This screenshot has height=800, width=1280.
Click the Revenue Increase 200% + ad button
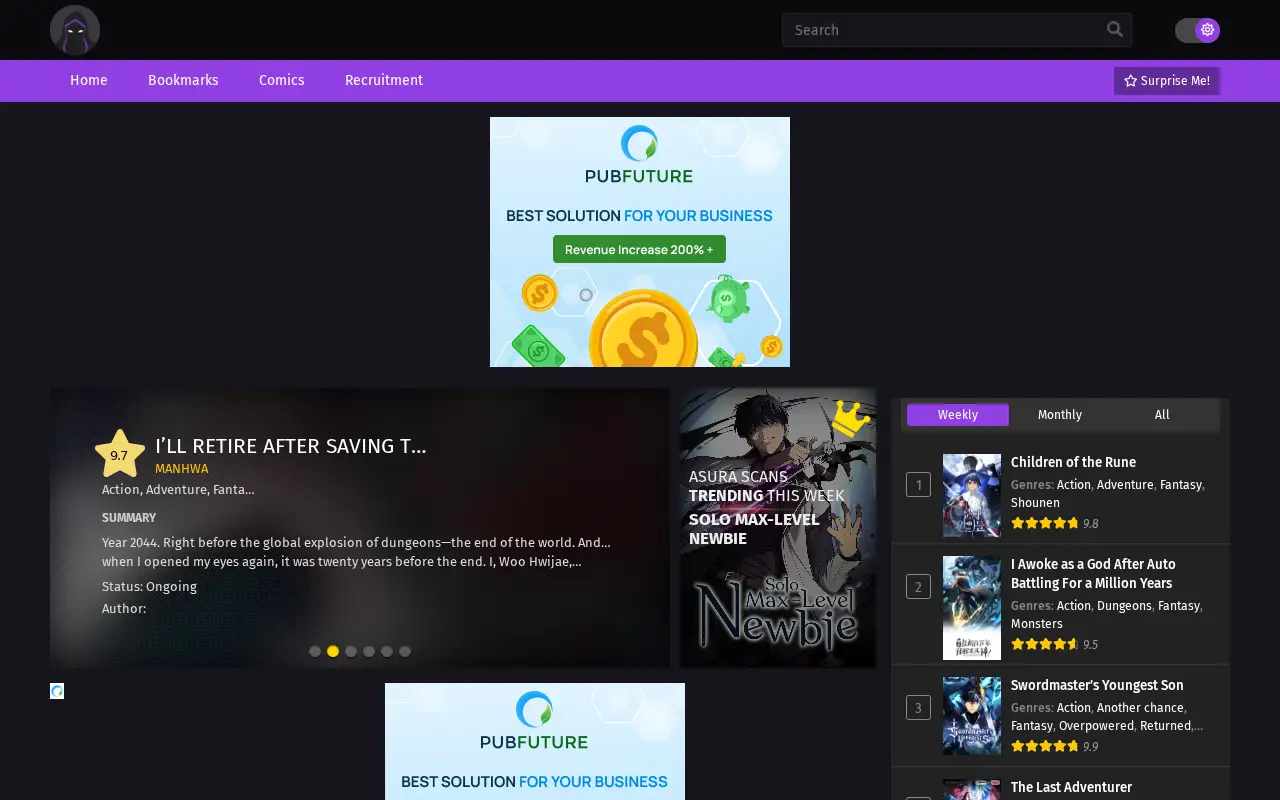pyautogui.click(x=639, y=249)
